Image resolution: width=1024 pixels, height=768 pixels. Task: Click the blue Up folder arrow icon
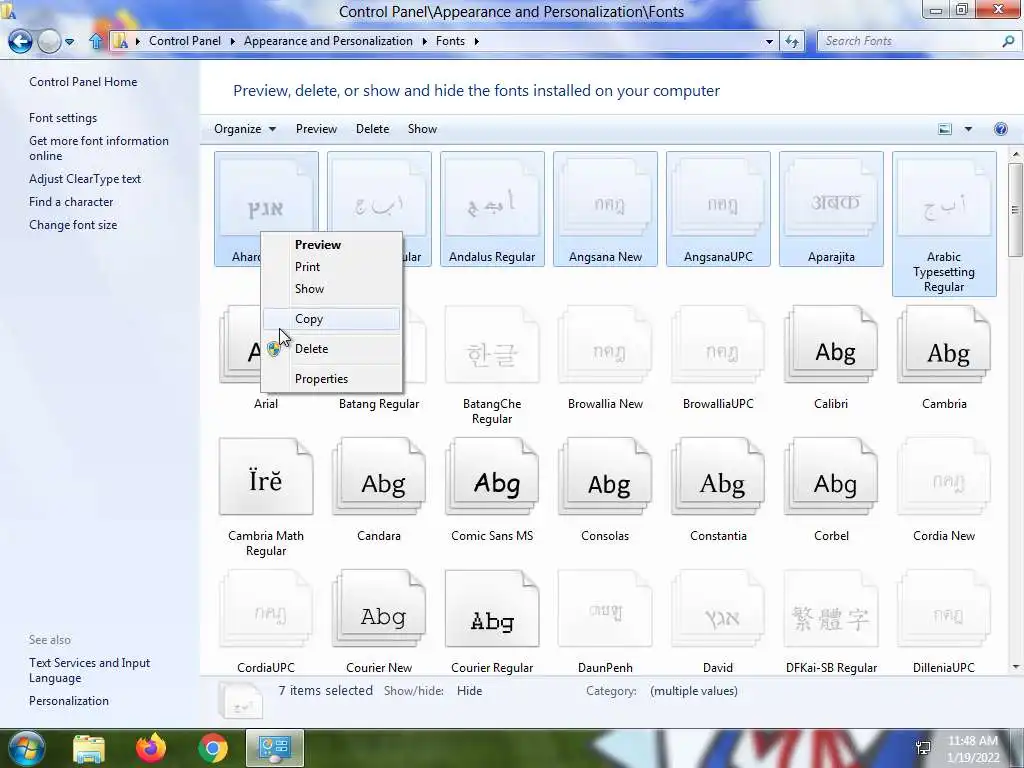tap(96, 42)
